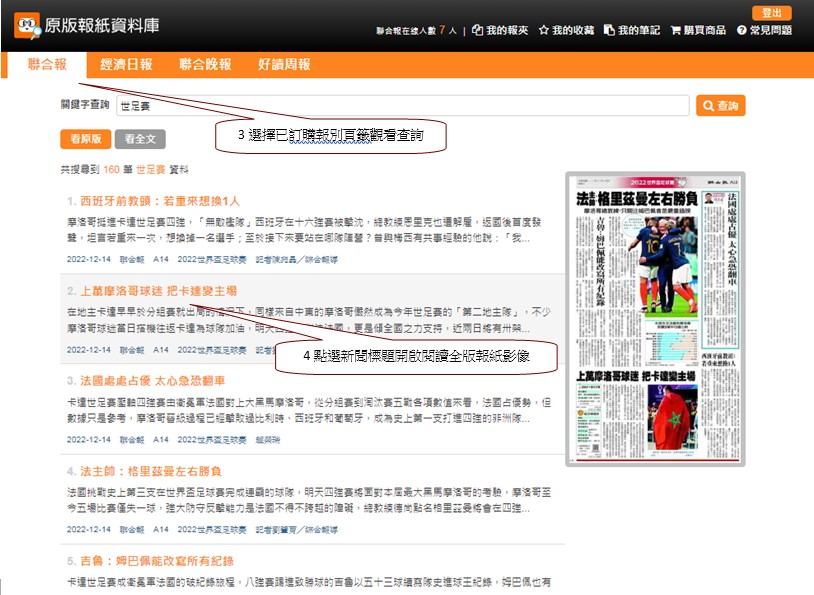Viewport: 814px width, 595px height.
Task: Open 我的筆記 link text
Action: 639,30
